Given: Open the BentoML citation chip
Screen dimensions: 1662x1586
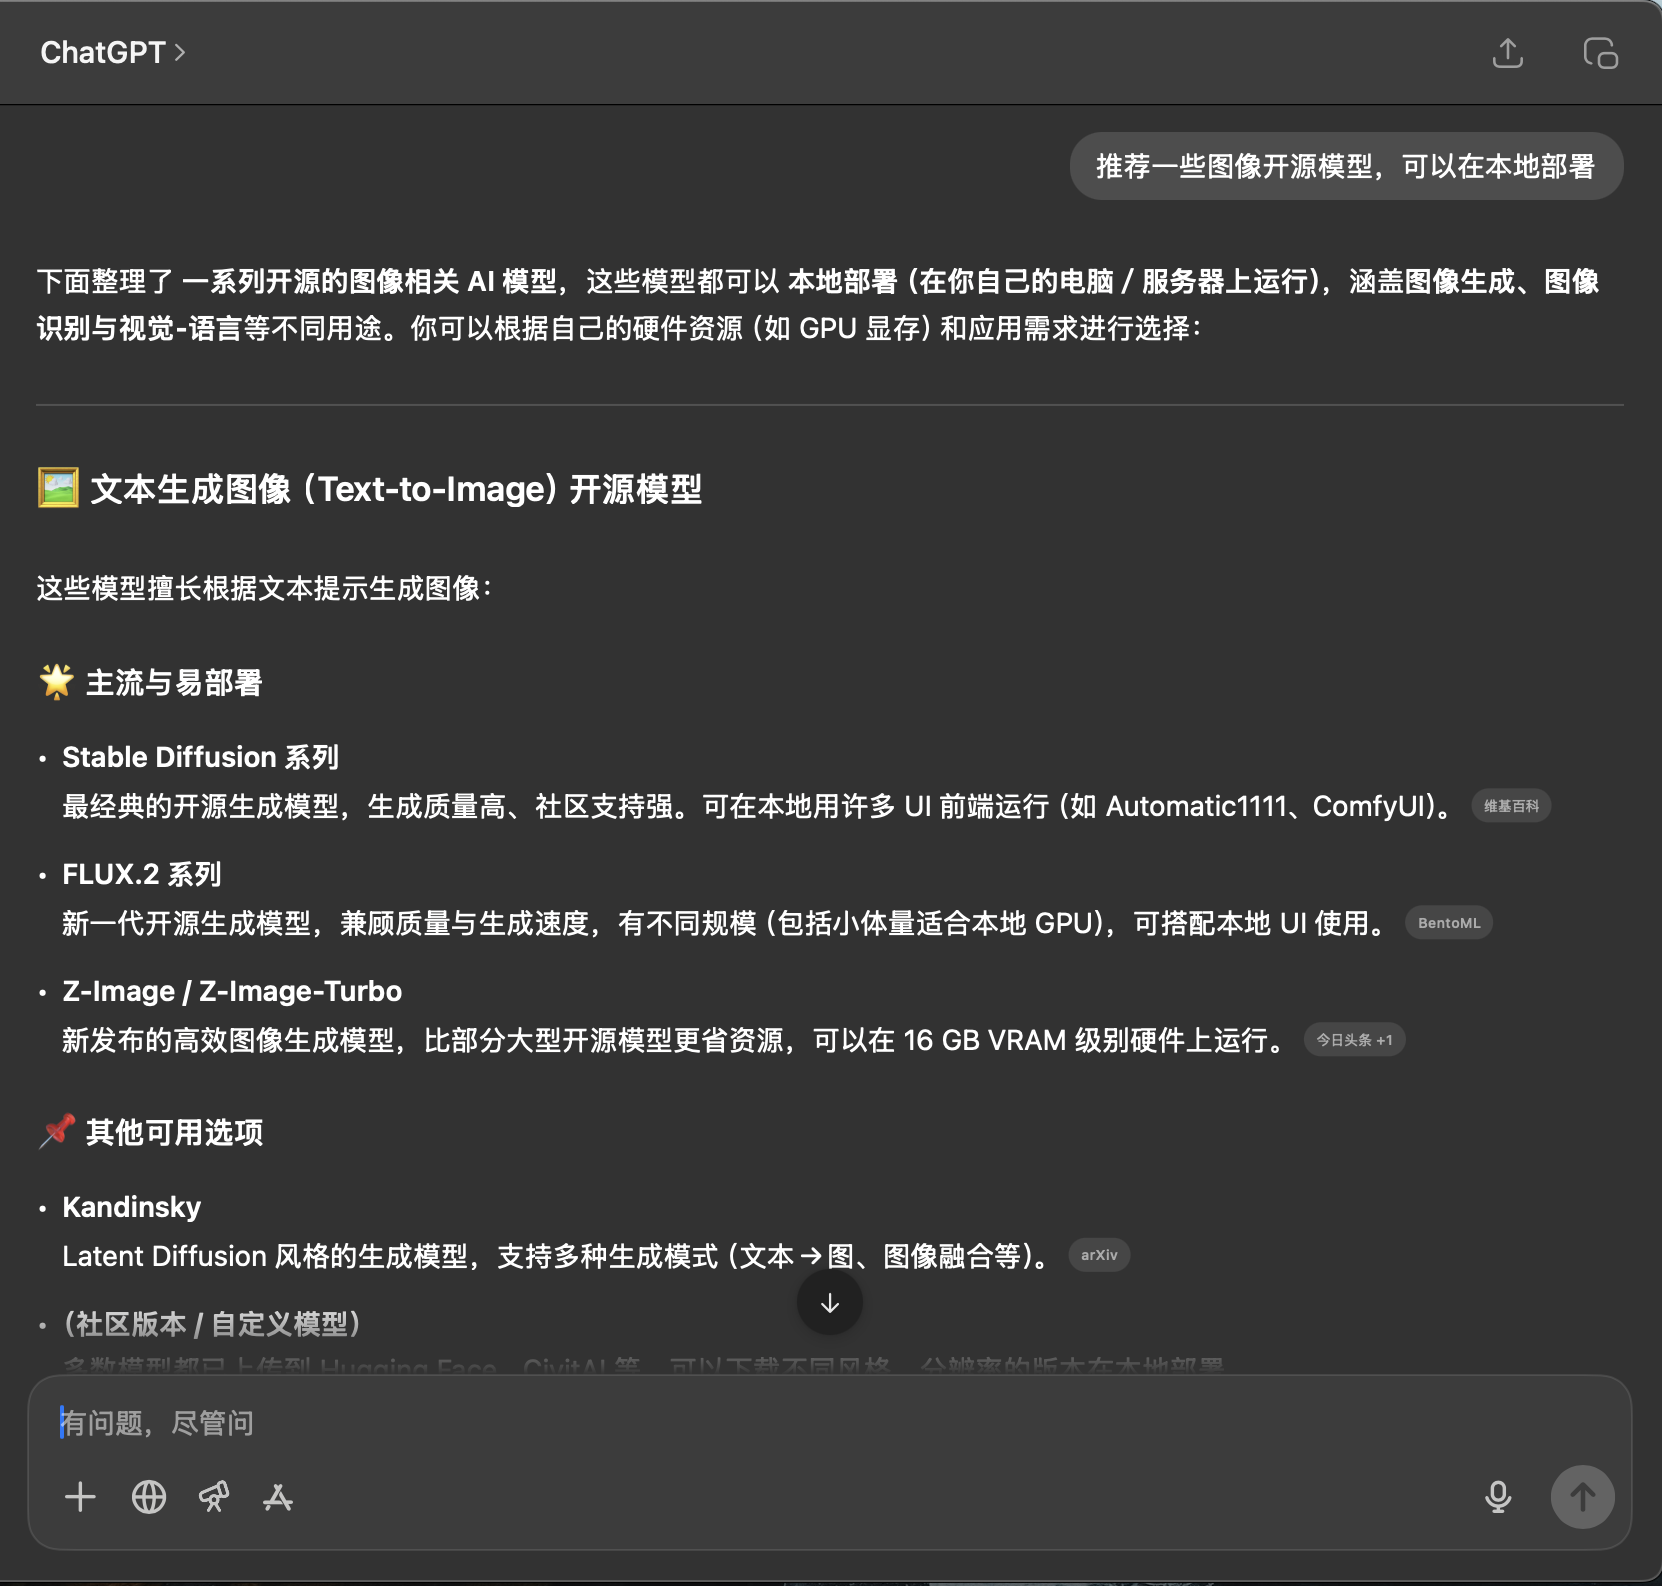Looking at the screenshot, I should (1448, 923).
